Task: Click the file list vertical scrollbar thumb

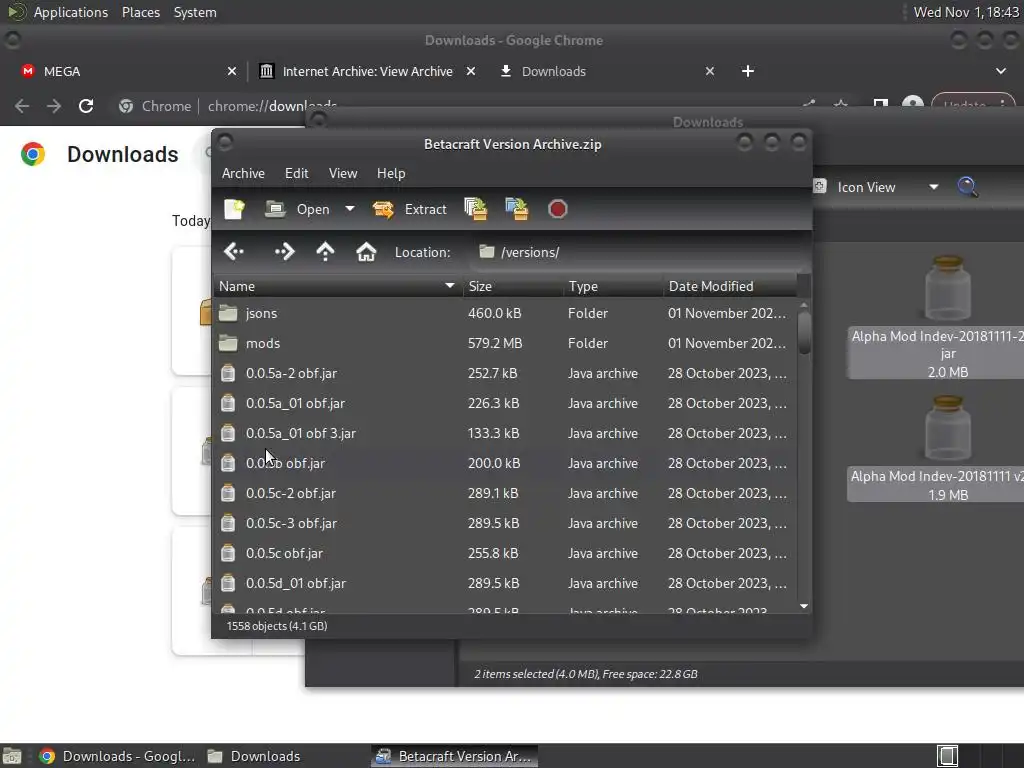Action: (804, 333)
